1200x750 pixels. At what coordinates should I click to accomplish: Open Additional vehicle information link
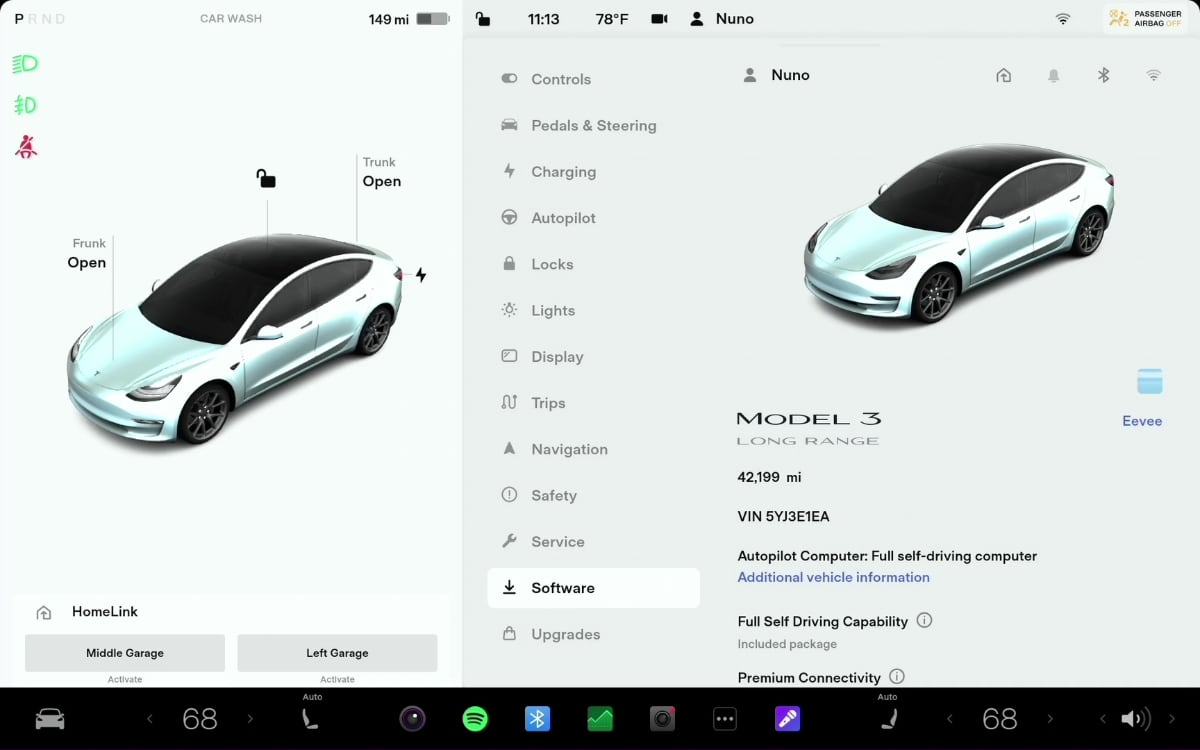tap(833, 577)
